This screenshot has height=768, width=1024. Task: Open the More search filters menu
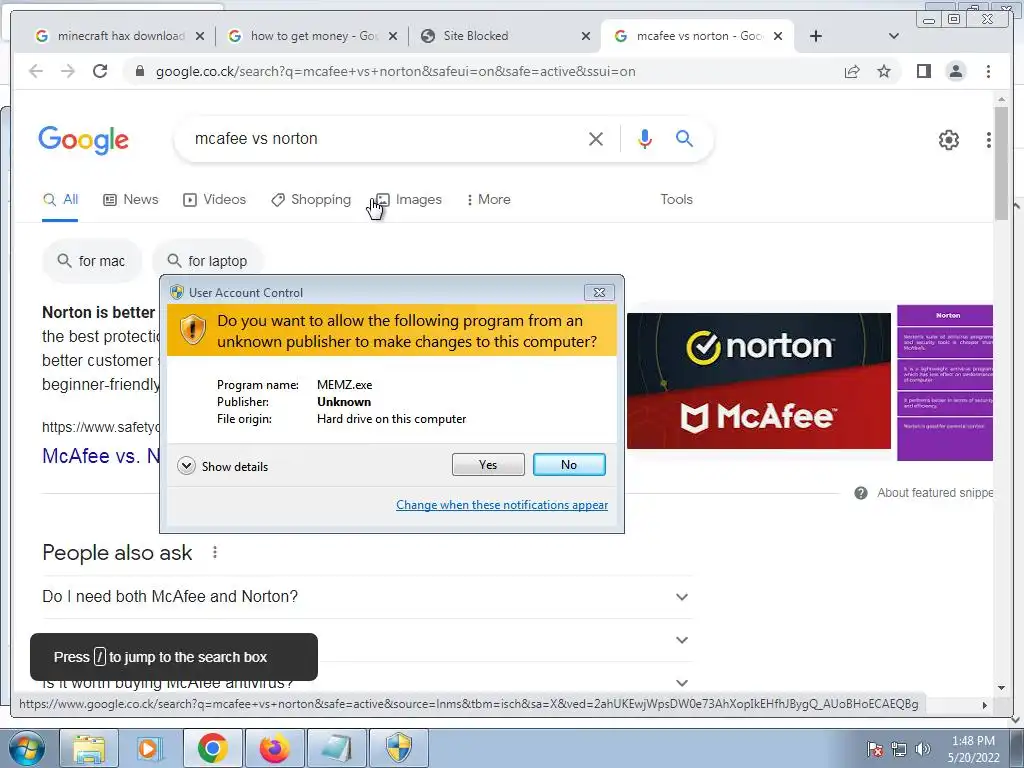pos(488,199)
